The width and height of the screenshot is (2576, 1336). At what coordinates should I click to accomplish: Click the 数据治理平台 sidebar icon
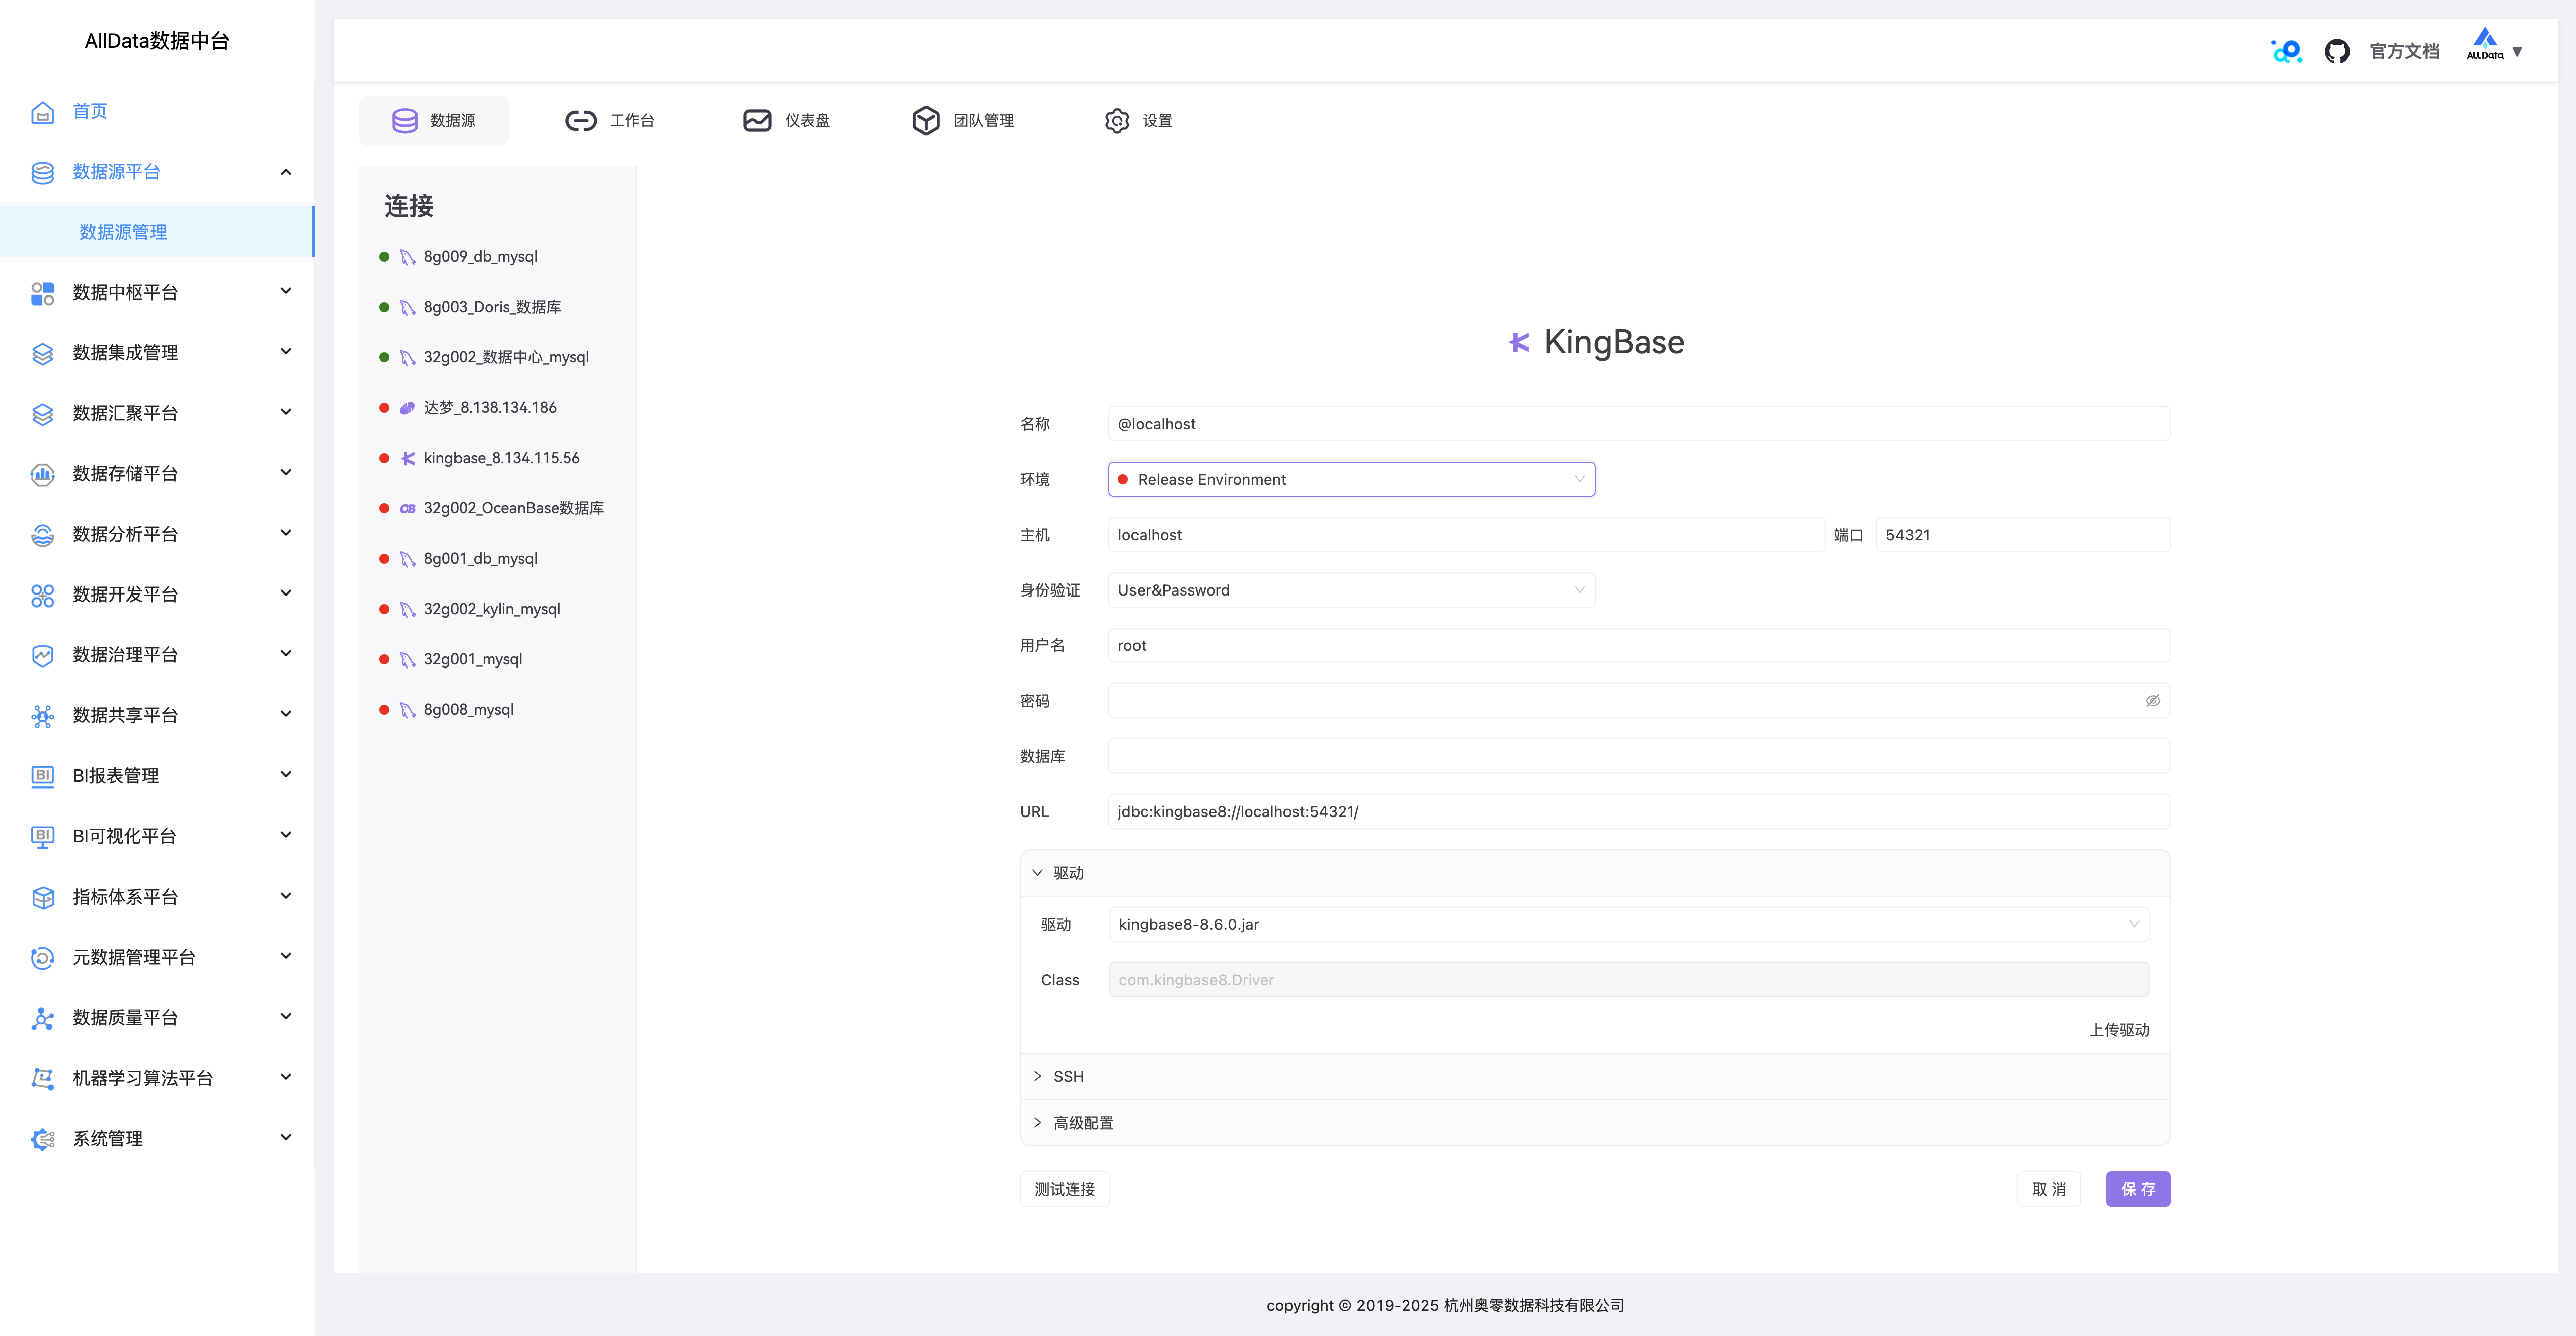point(42,655)
